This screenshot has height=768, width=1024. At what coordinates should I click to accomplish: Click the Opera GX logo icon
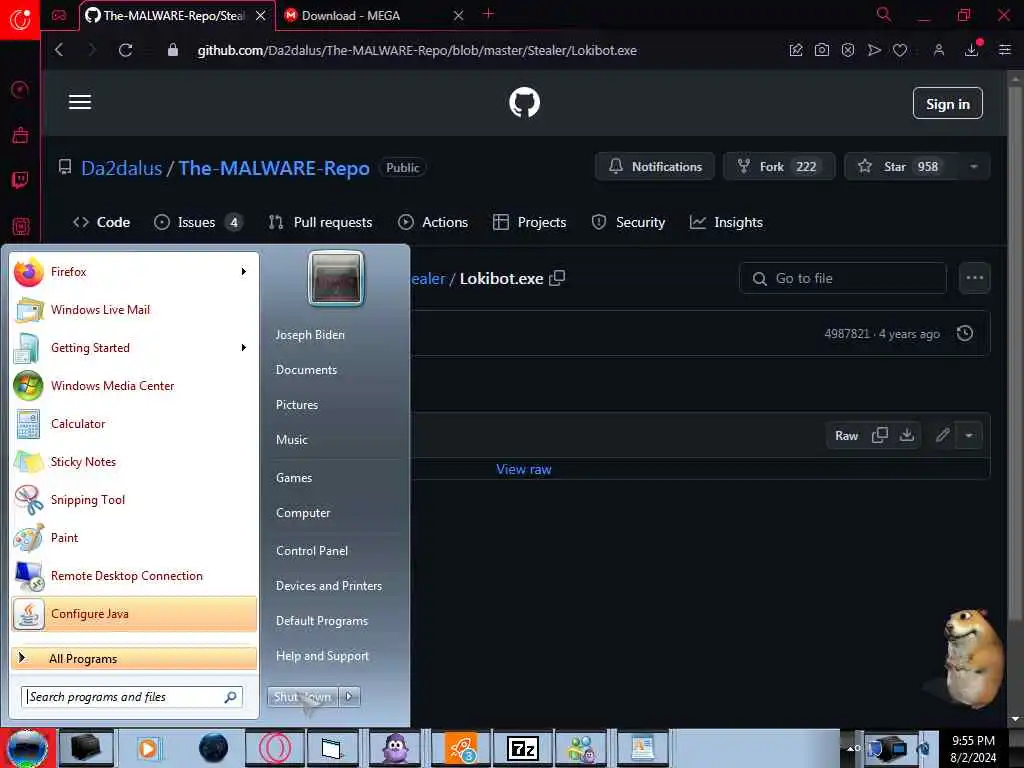click(20, 19)
